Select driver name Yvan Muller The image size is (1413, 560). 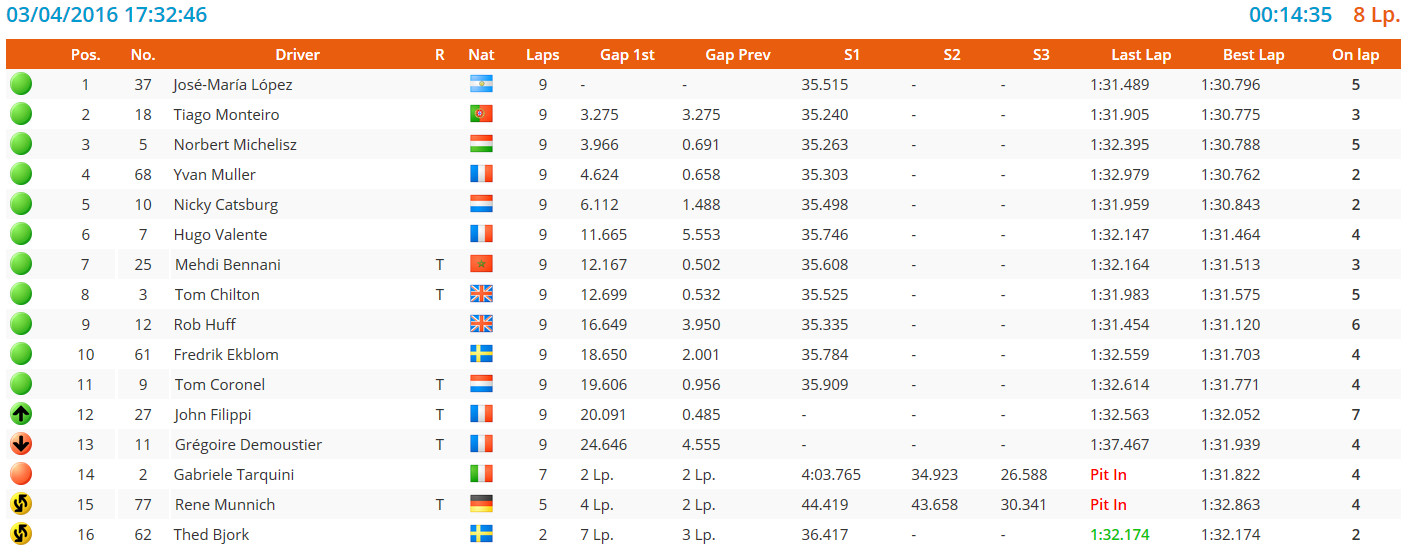(214, 174)
